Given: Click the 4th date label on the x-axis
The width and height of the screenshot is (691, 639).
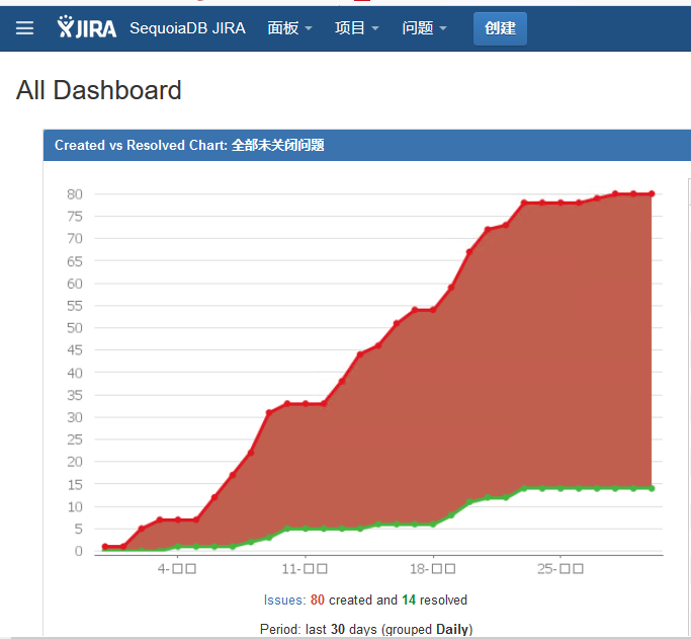Looking at the screenshot, I should point(178,569).
